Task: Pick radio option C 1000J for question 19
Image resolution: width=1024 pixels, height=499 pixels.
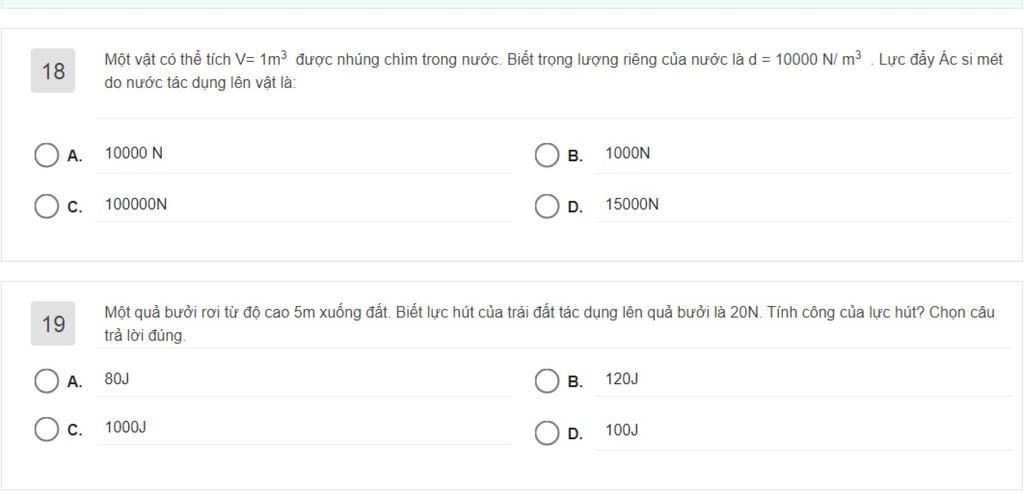Action: pyautogui.click(x=46, y=430)
